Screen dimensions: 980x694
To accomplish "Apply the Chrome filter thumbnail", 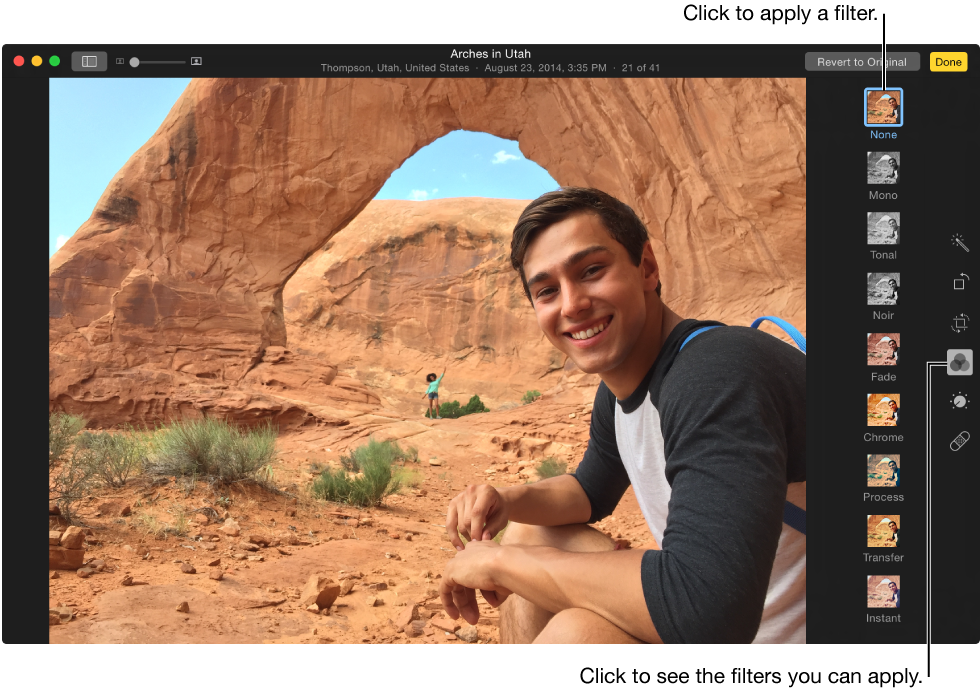I will click(883, 410).
